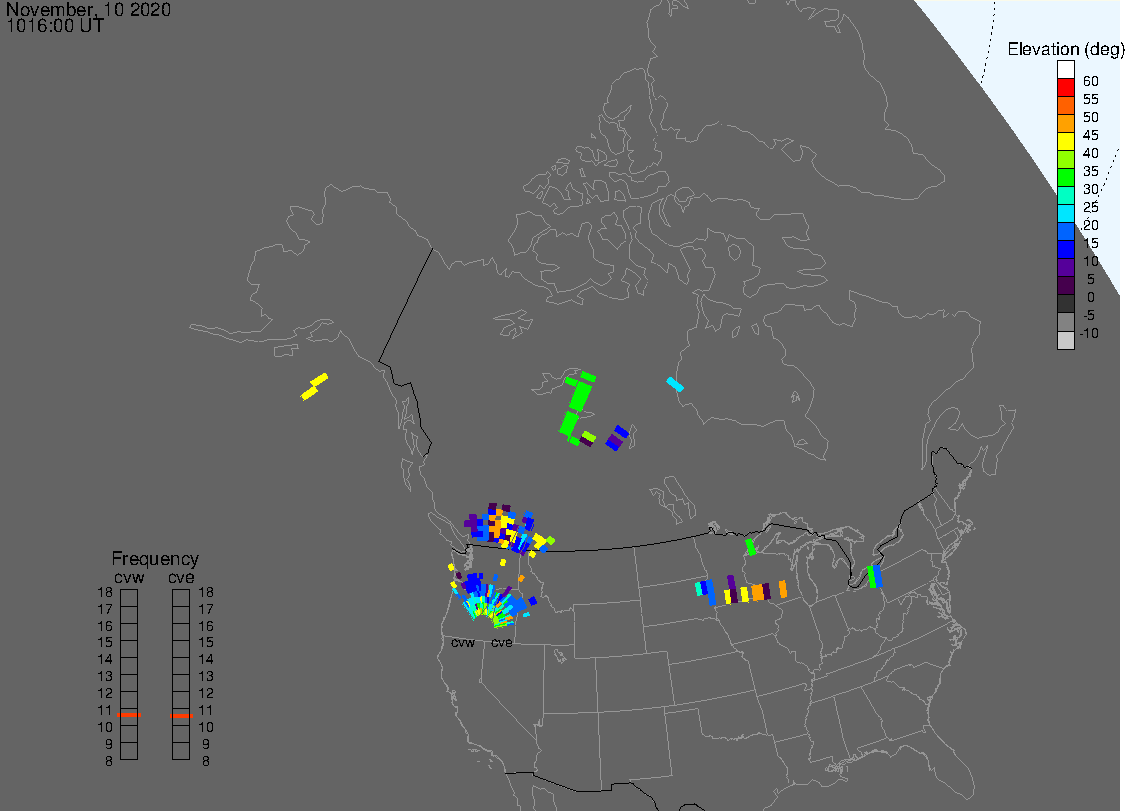Viewport: 1125px width, 811px height.
Task: Click the top segment of the cvw frequency bar
Action: 129,597
